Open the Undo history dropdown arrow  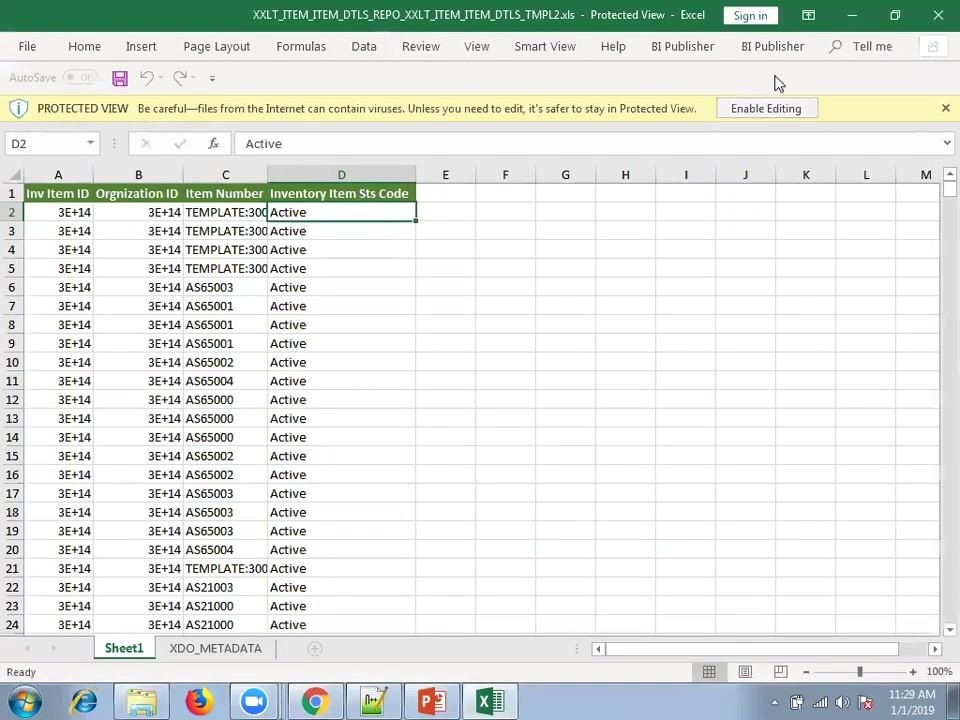click(160, 78)
